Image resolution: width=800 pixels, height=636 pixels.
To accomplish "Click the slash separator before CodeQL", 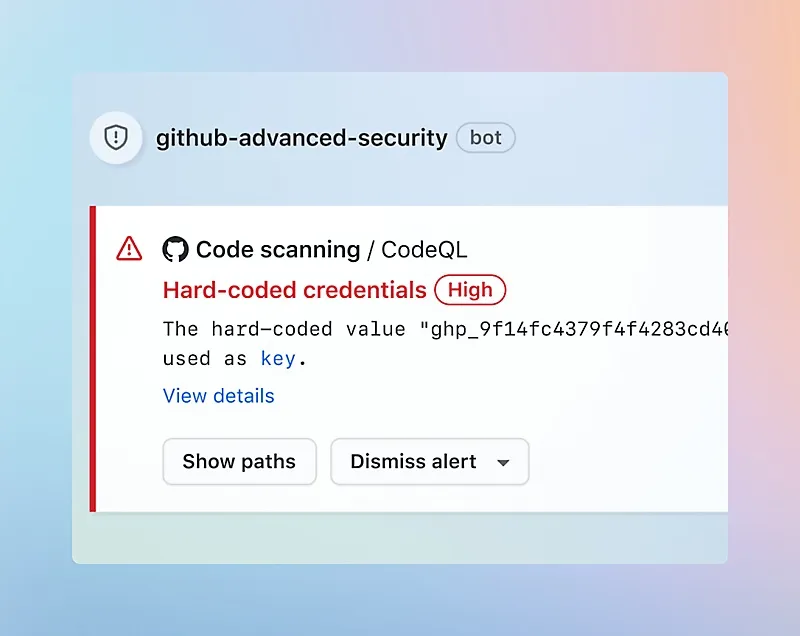I will tap(371, 249).
